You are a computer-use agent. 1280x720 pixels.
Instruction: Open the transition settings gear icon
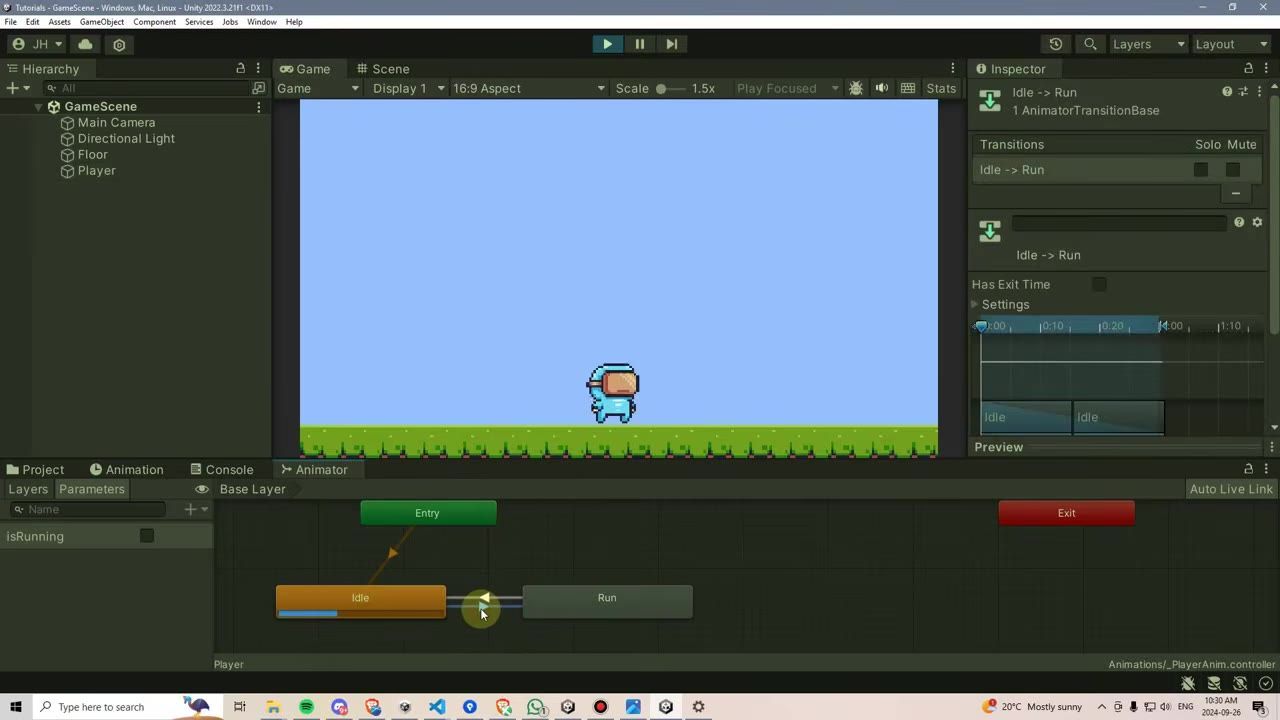click(x=1258, y=222)
